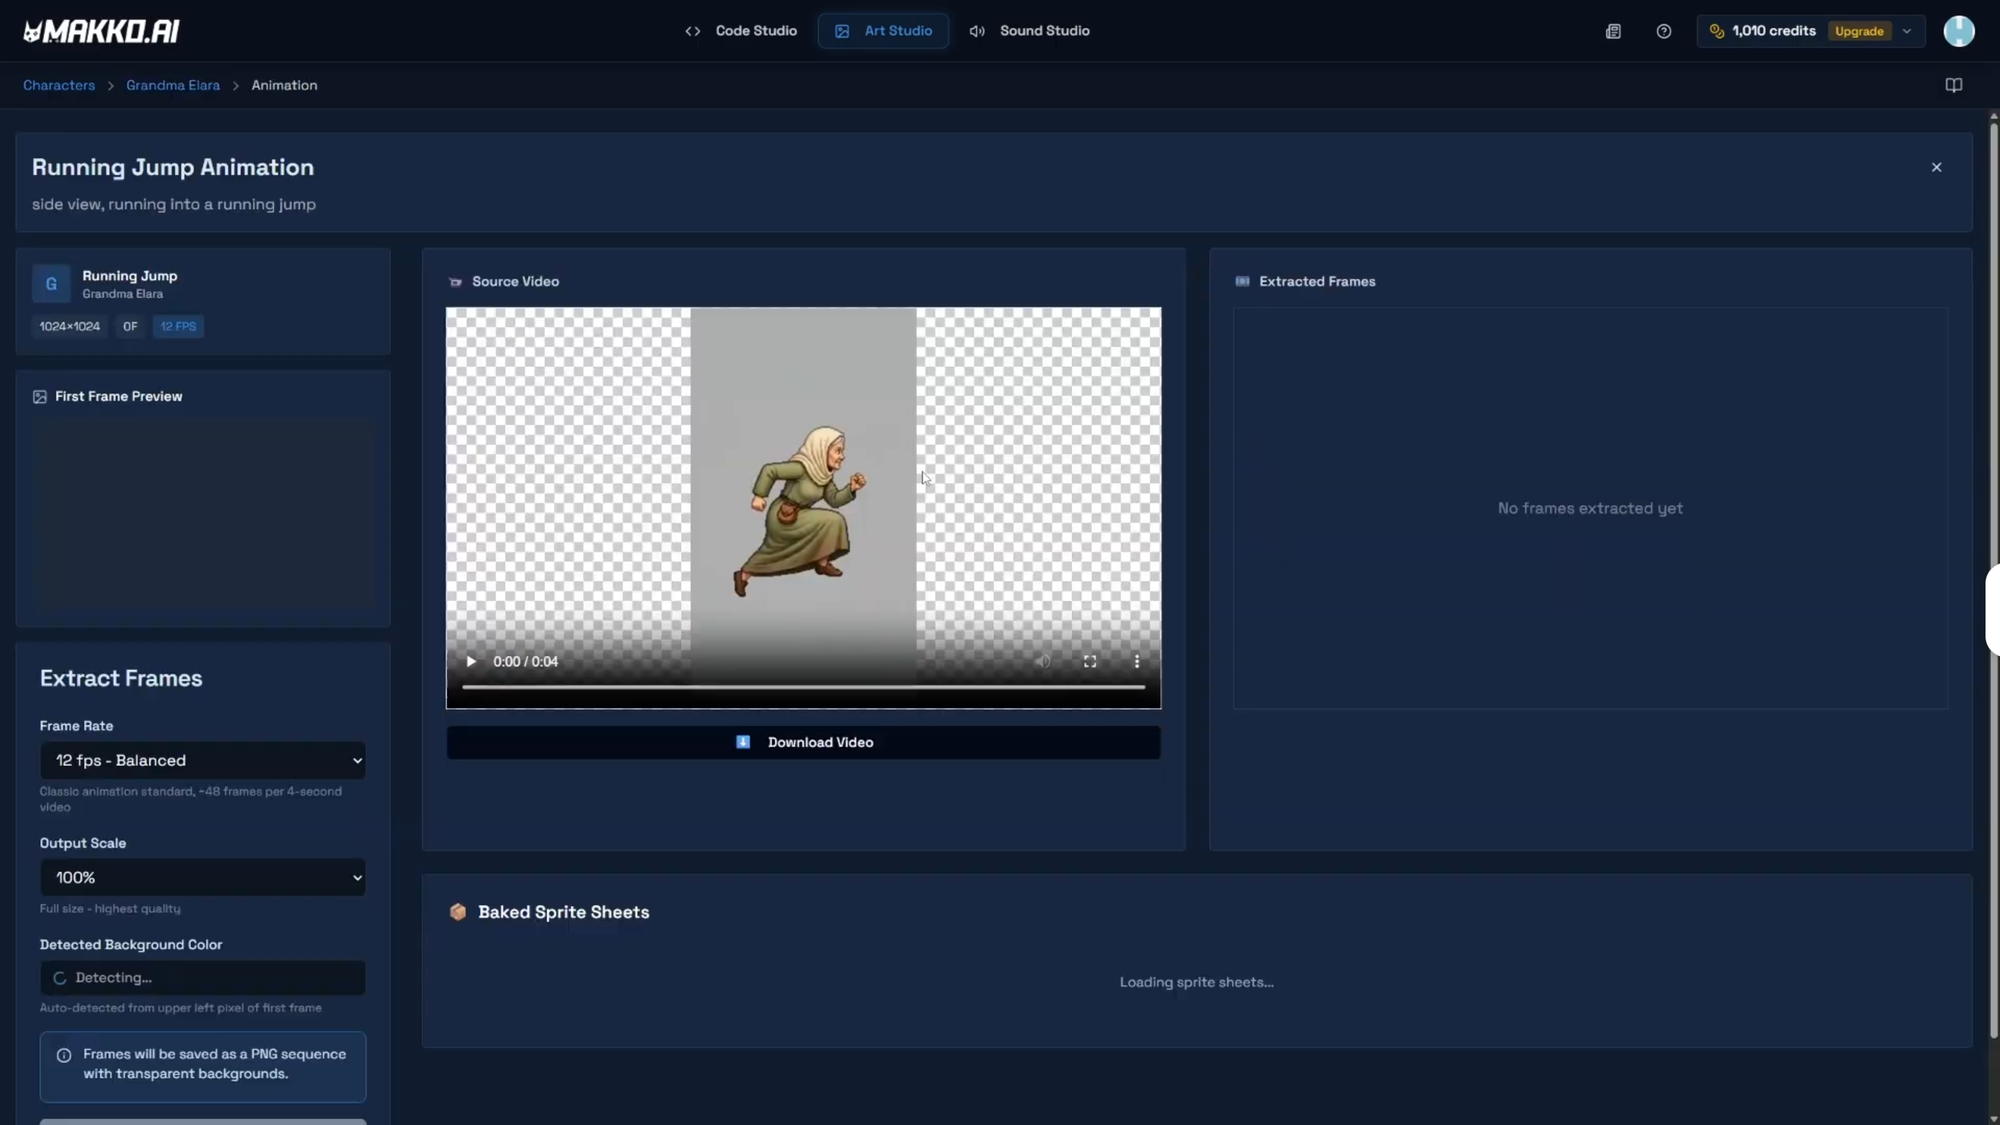Close the Running Jump Animation panel
The image size is (2000, 1125).
tap(1936, 167)
